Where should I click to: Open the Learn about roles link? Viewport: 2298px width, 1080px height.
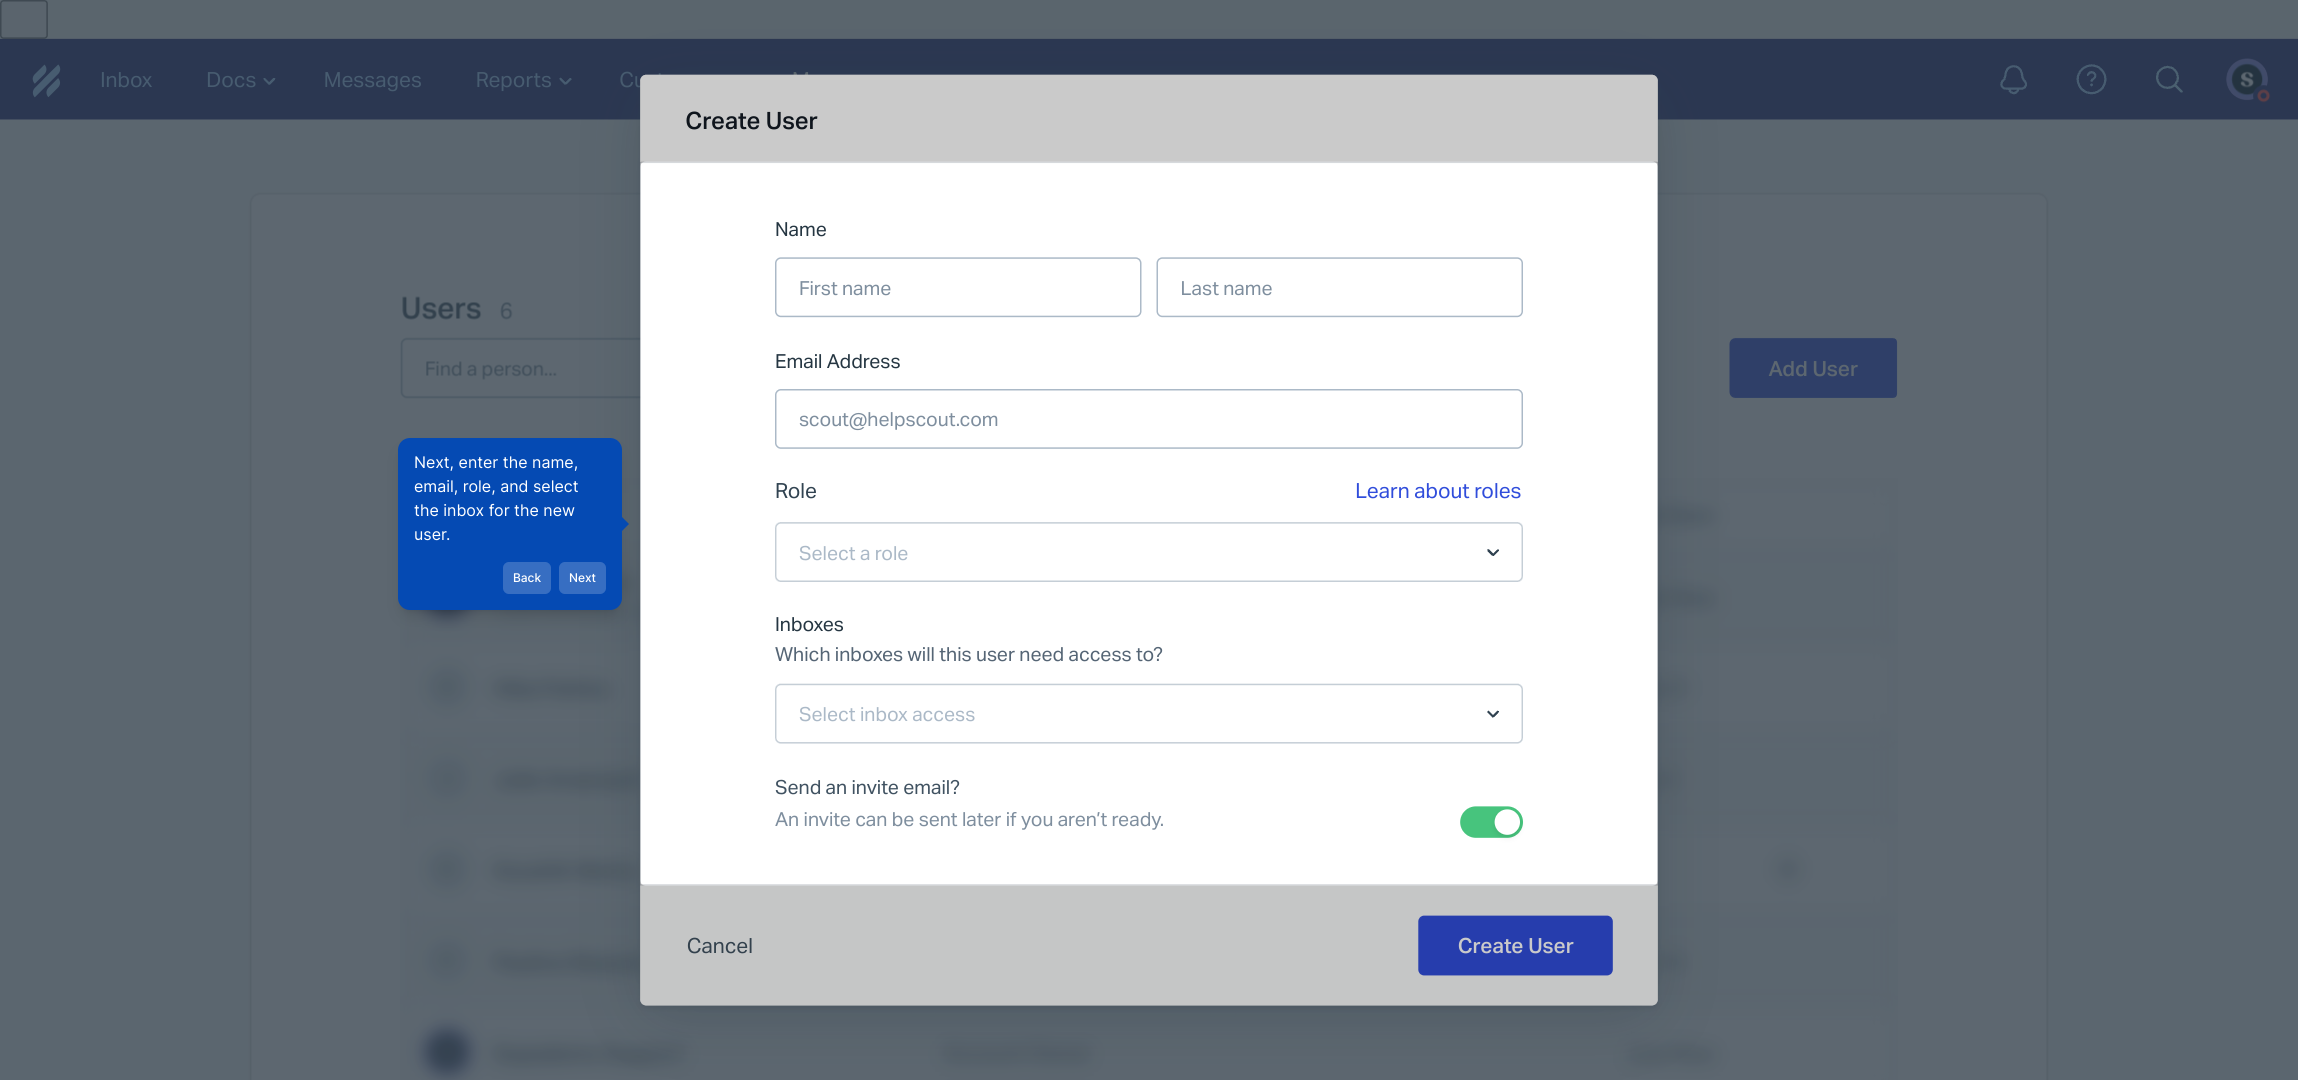pyautogui.click(x=1437, y=491)
